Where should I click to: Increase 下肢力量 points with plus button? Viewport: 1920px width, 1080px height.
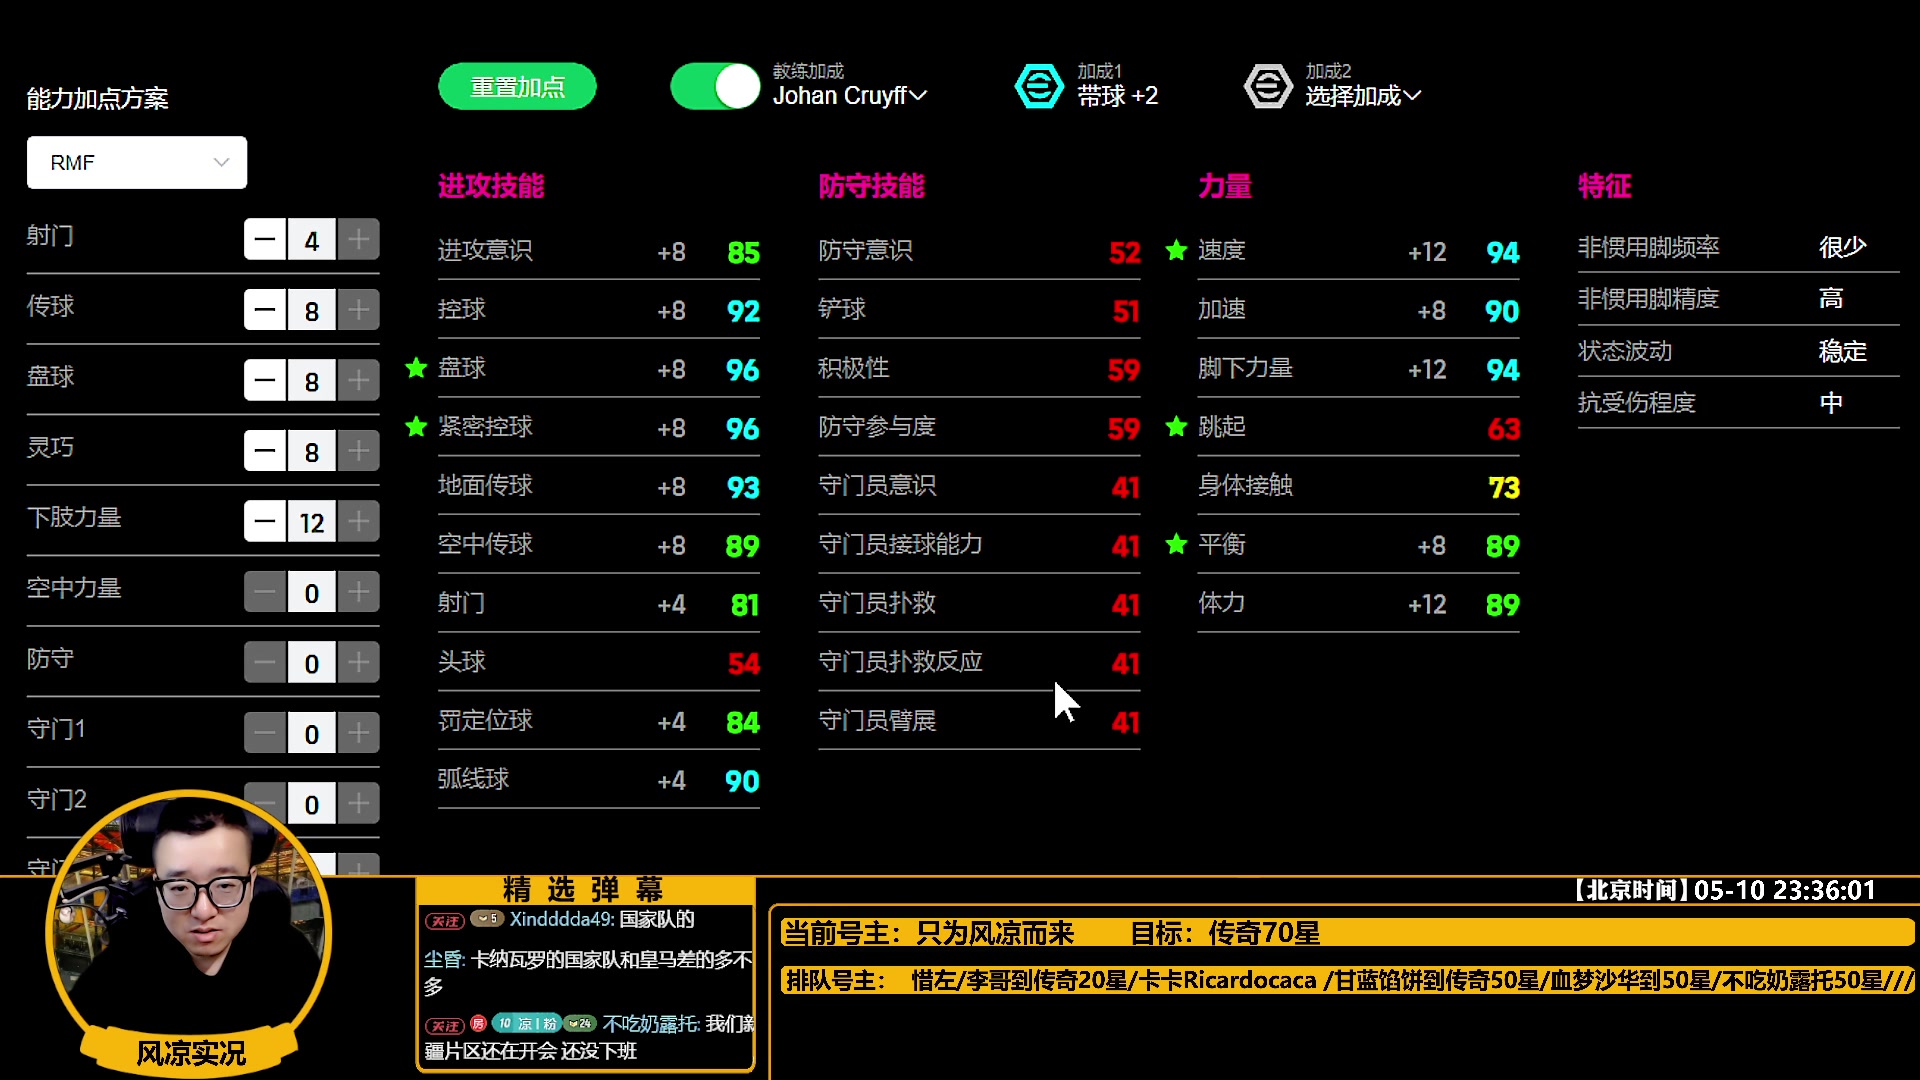click(x=359, y=522)
